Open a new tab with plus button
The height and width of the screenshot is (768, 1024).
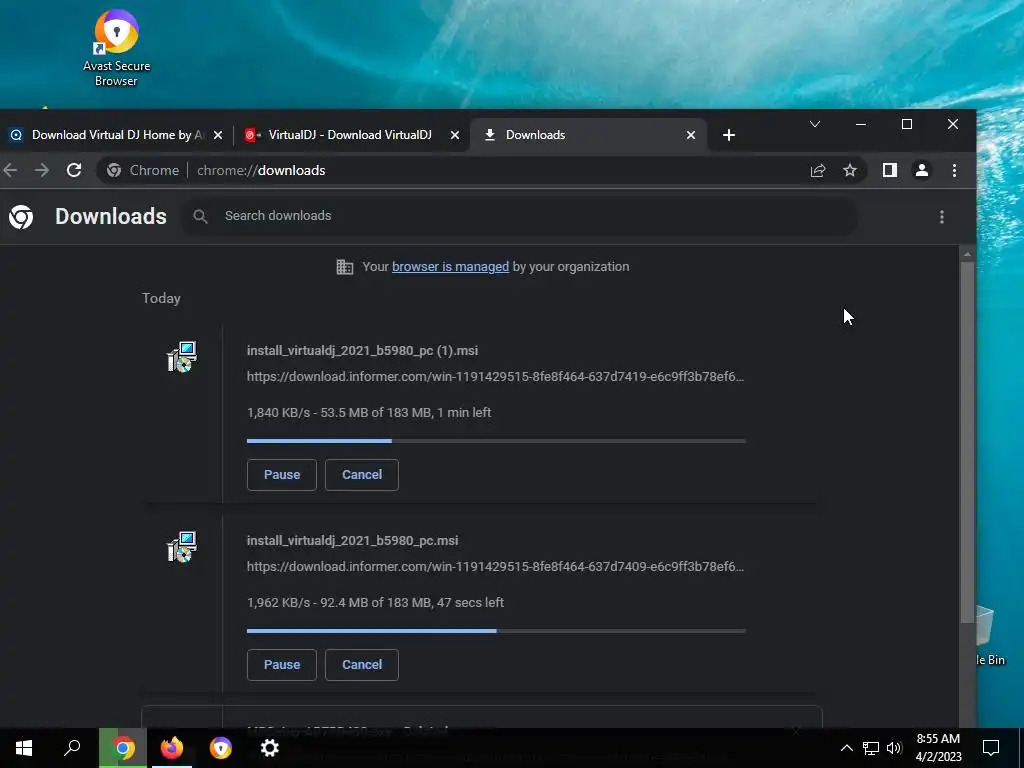[729, 135]
